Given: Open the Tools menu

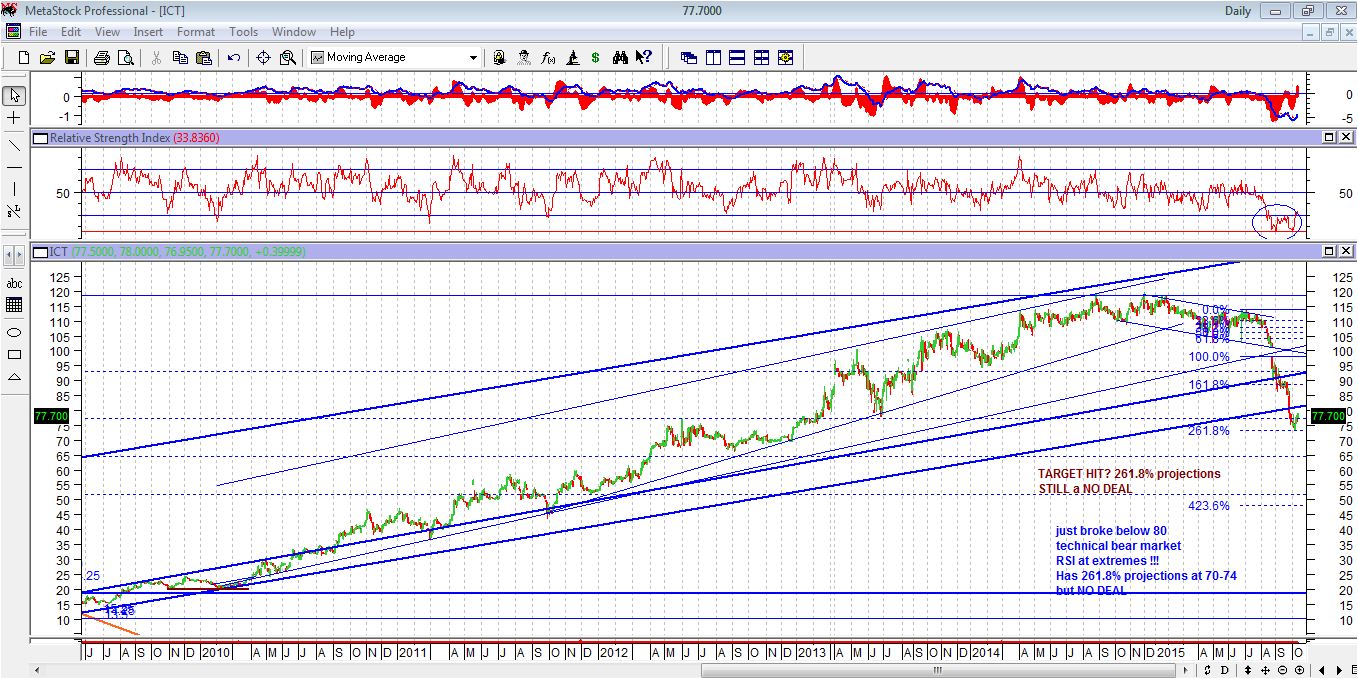Looking at the screenshot, I should click(x=243, y=31).
